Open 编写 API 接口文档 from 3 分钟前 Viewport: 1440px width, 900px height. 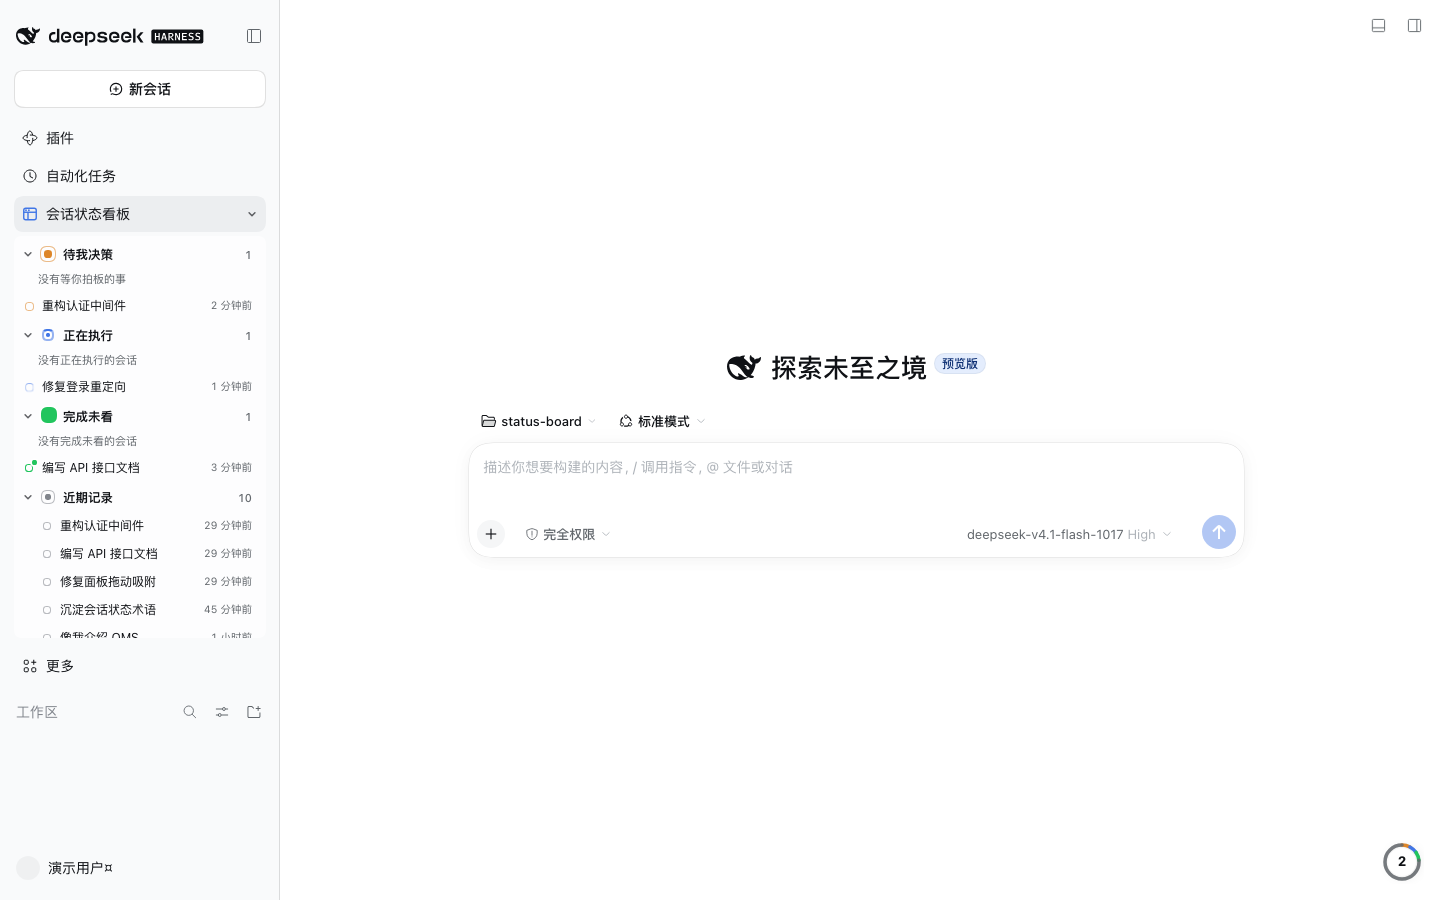pos(140,468)
